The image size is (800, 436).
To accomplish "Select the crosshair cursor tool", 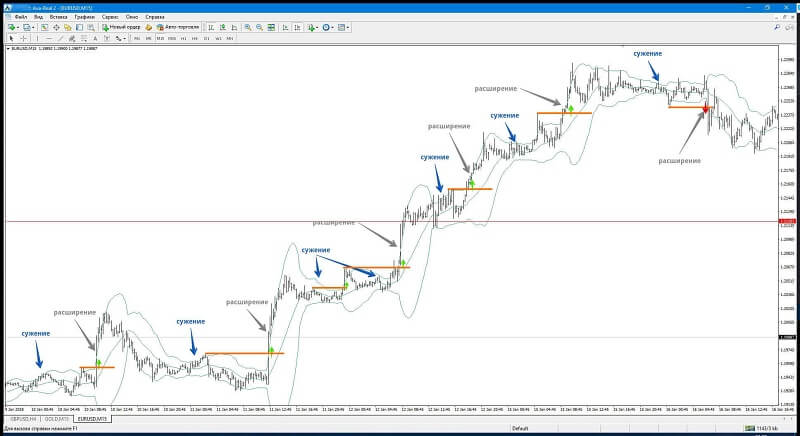I will pyautogui.click(x=23, y=38).
